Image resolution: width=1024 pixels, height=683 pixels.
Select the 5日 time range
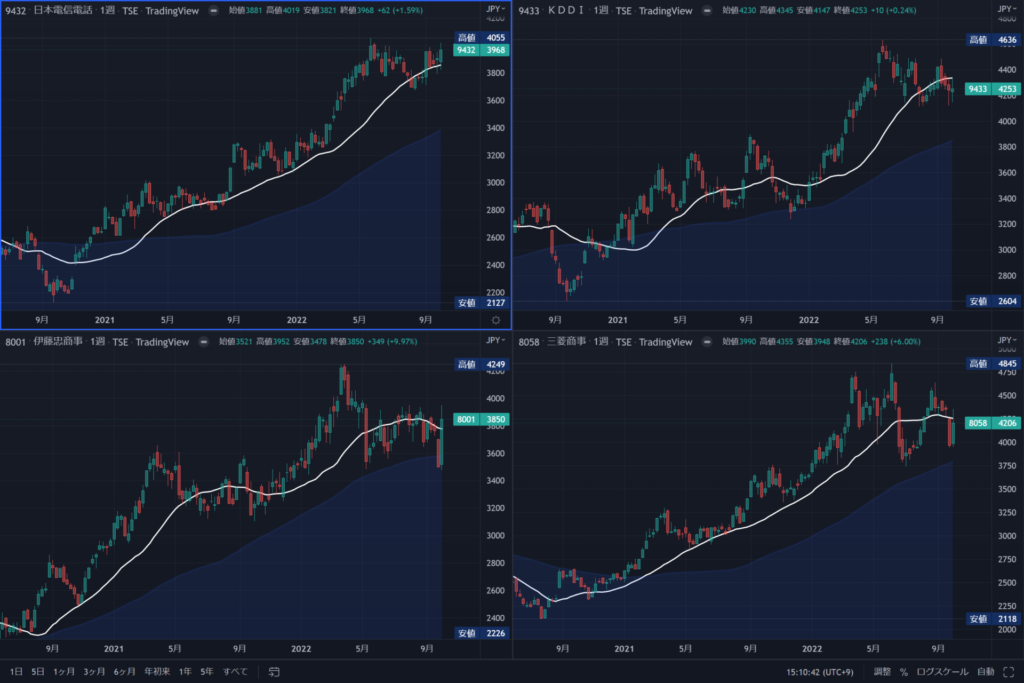click(38, 672)
